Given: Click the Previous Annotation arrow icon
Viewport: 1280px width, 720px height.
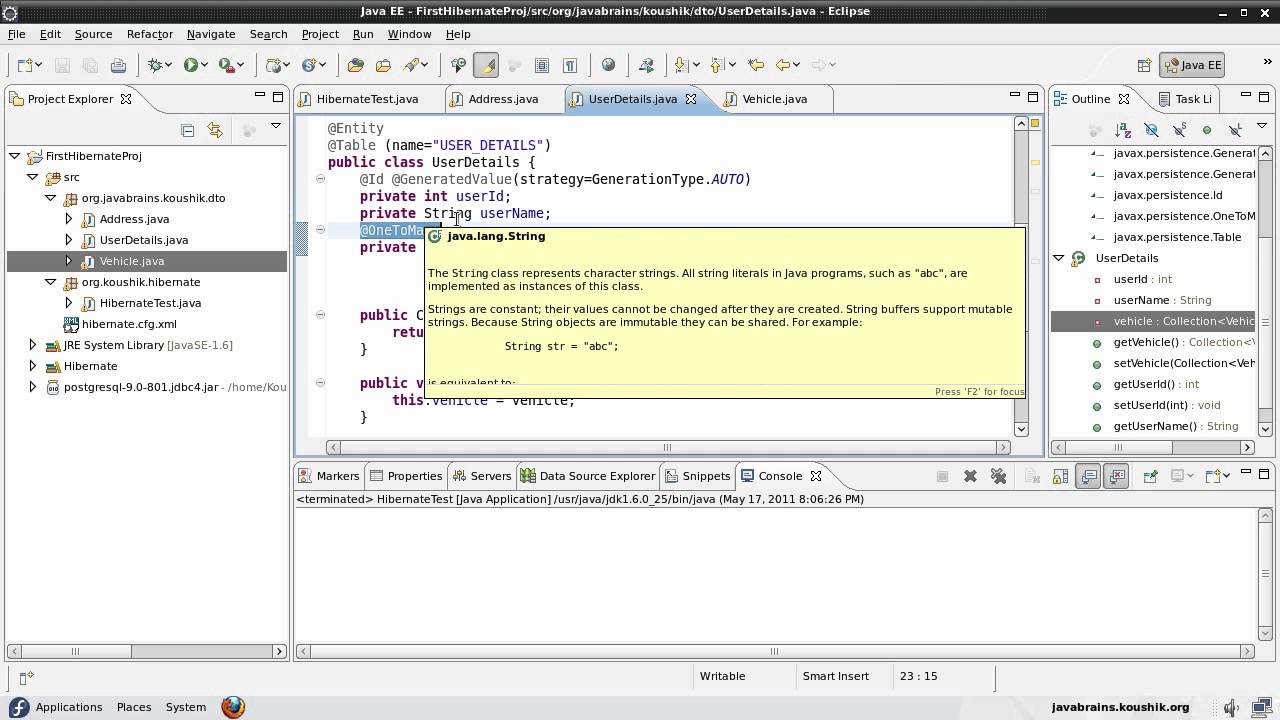Looking at the screenshot, I should pyautogui.click(x=717, y=65).
